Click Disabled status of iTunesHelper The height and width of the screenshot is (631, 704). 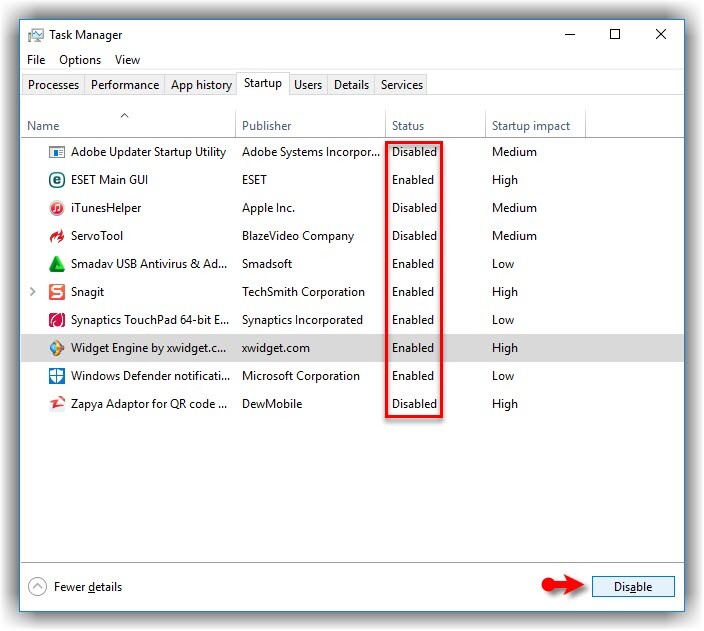point(414,208)
